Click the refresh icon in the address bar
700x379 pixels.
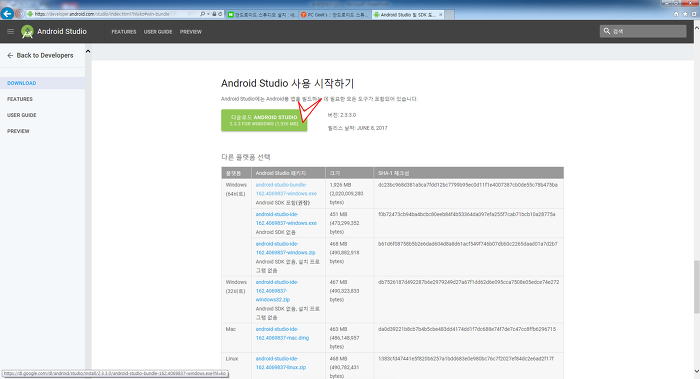(x=220, y=14)
